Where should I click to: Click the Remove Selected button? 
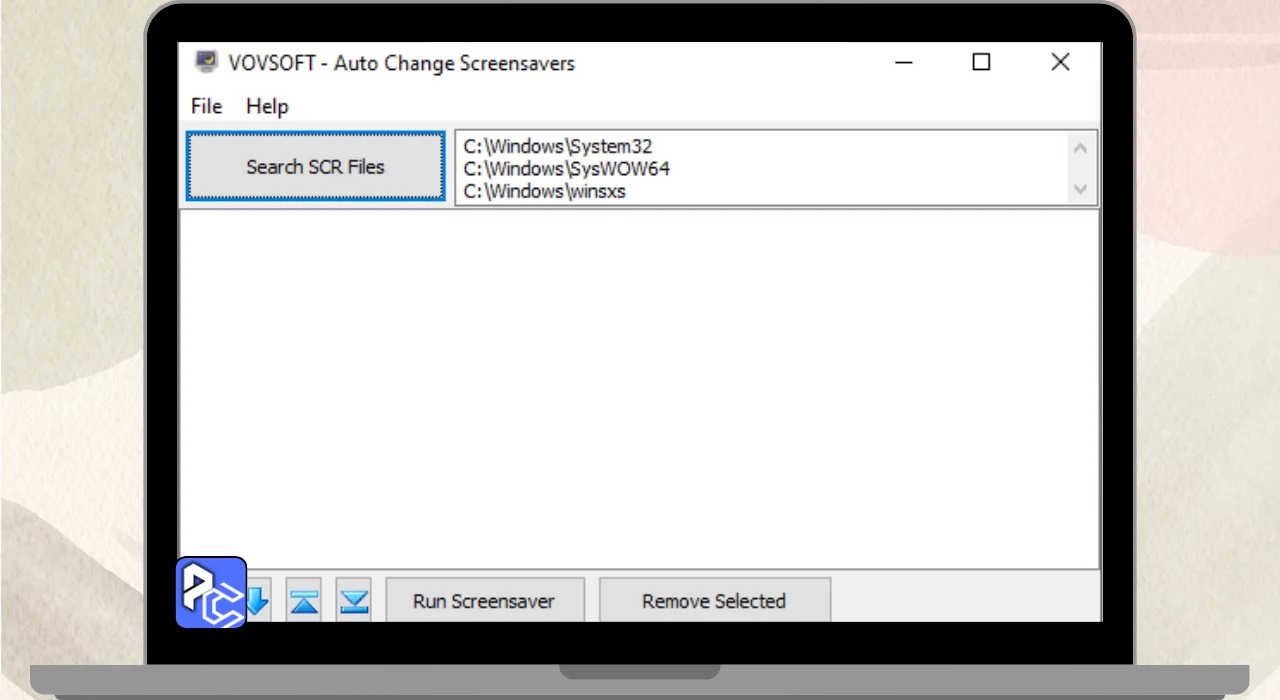[714, 601]
